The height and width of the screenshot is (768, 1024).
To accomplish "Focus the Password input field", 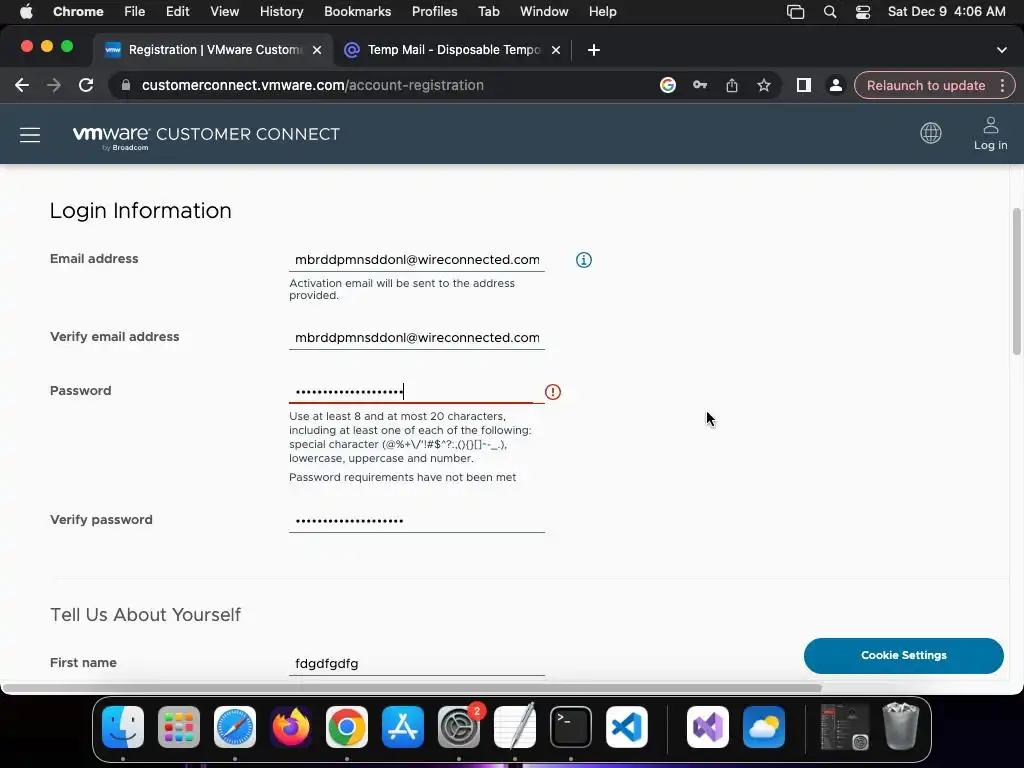I will (417, 392).
